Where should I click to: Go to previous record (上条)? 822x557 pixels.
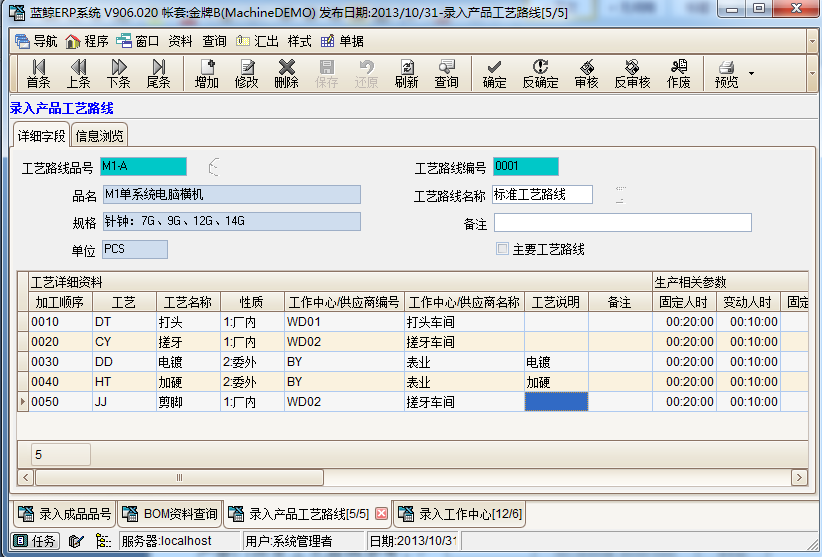pyautogui.click(x=78, y=74)
